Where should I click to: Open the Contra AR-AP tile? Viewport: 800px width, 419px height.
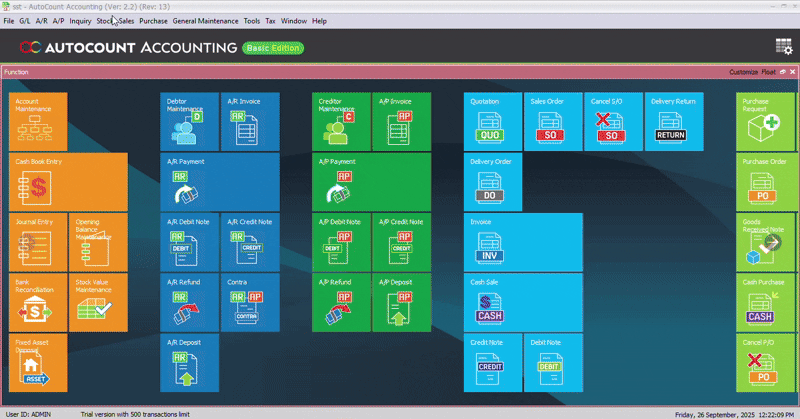[250, 302]
